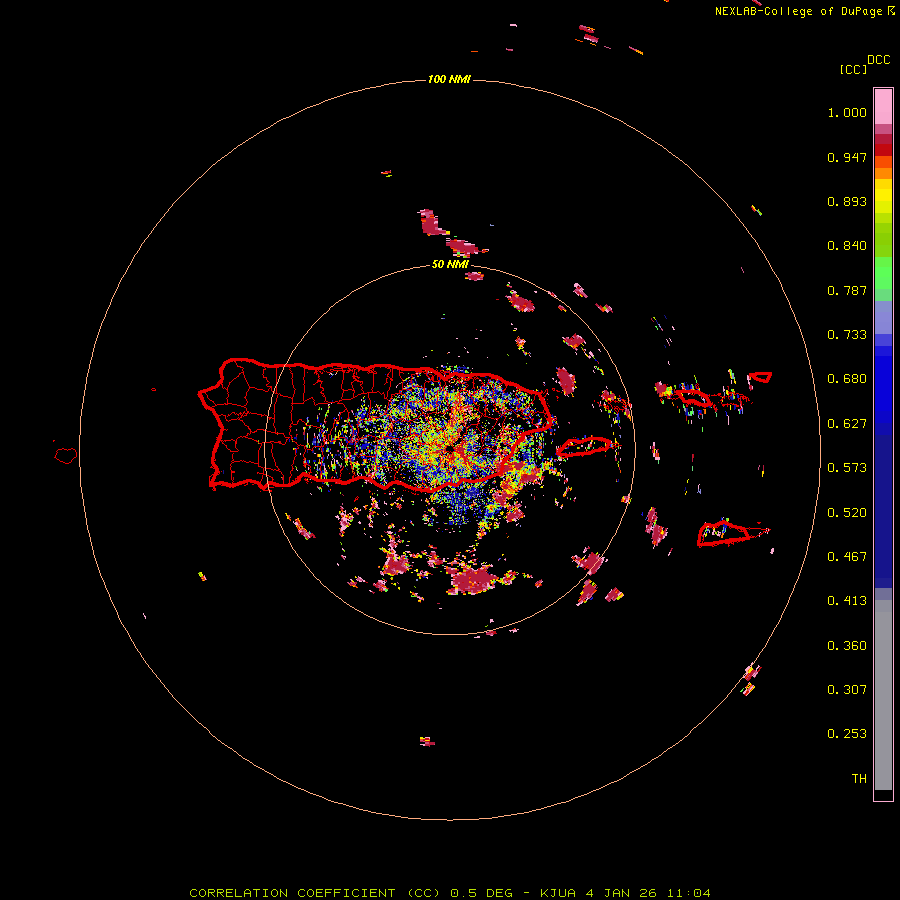The image size is (900, 900).
Task: Click the 0.253 legend value
Action: [x=847, y=734]
